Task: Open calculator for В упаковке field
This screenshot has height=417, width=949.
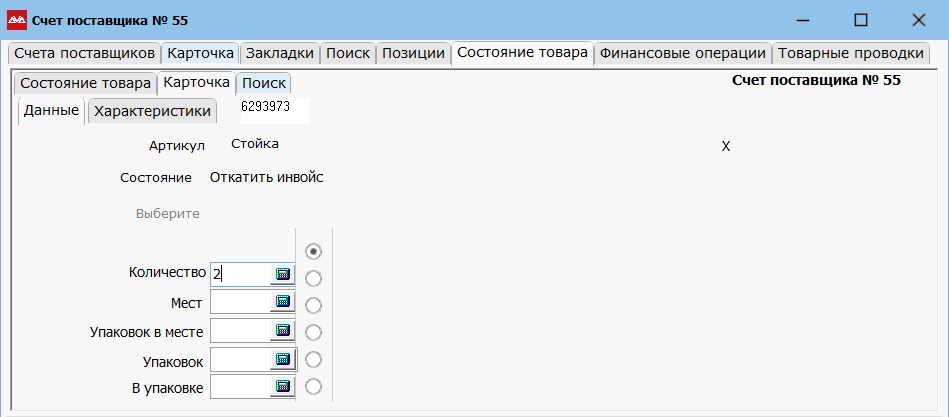Action: (x=282, y=386)
